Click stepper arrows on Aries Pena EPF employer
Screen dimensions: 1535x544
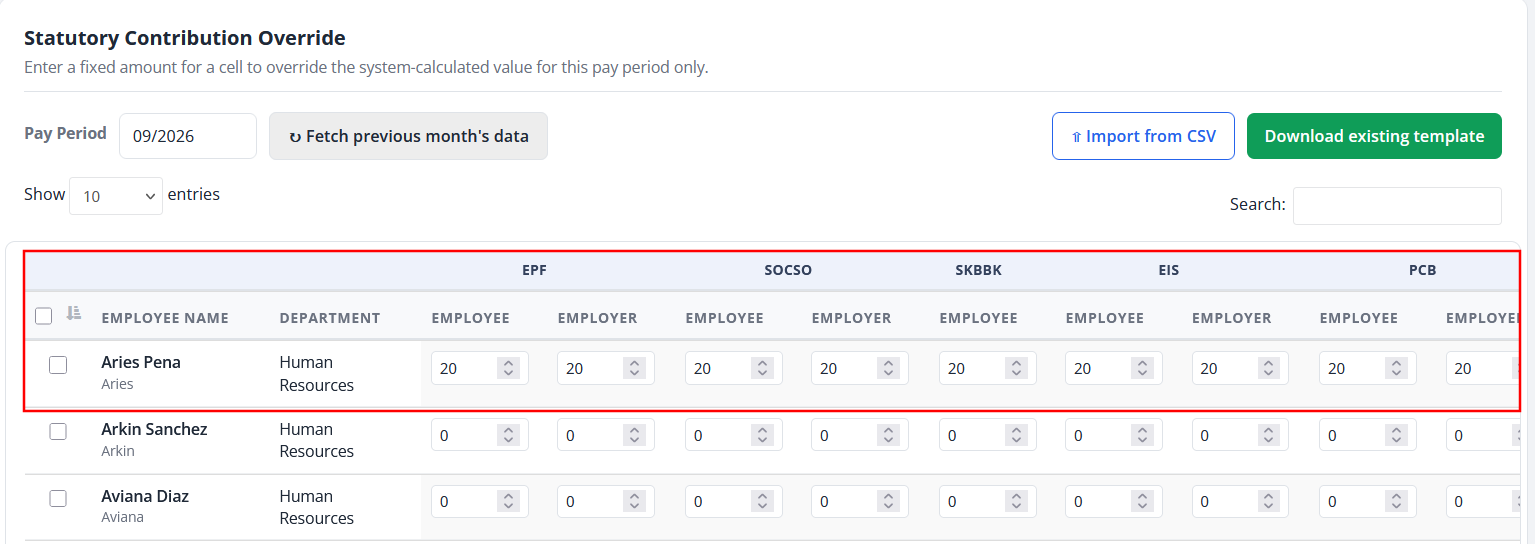pos(634,368)
